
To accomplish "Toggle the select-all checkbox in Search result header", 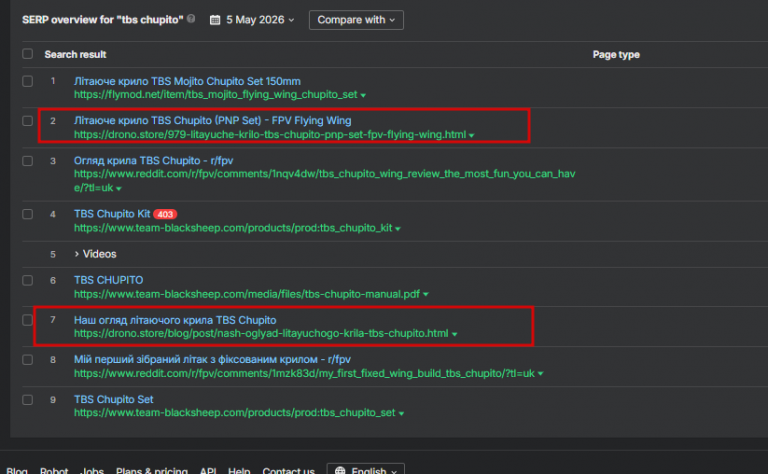I will [x=27, y=54].
